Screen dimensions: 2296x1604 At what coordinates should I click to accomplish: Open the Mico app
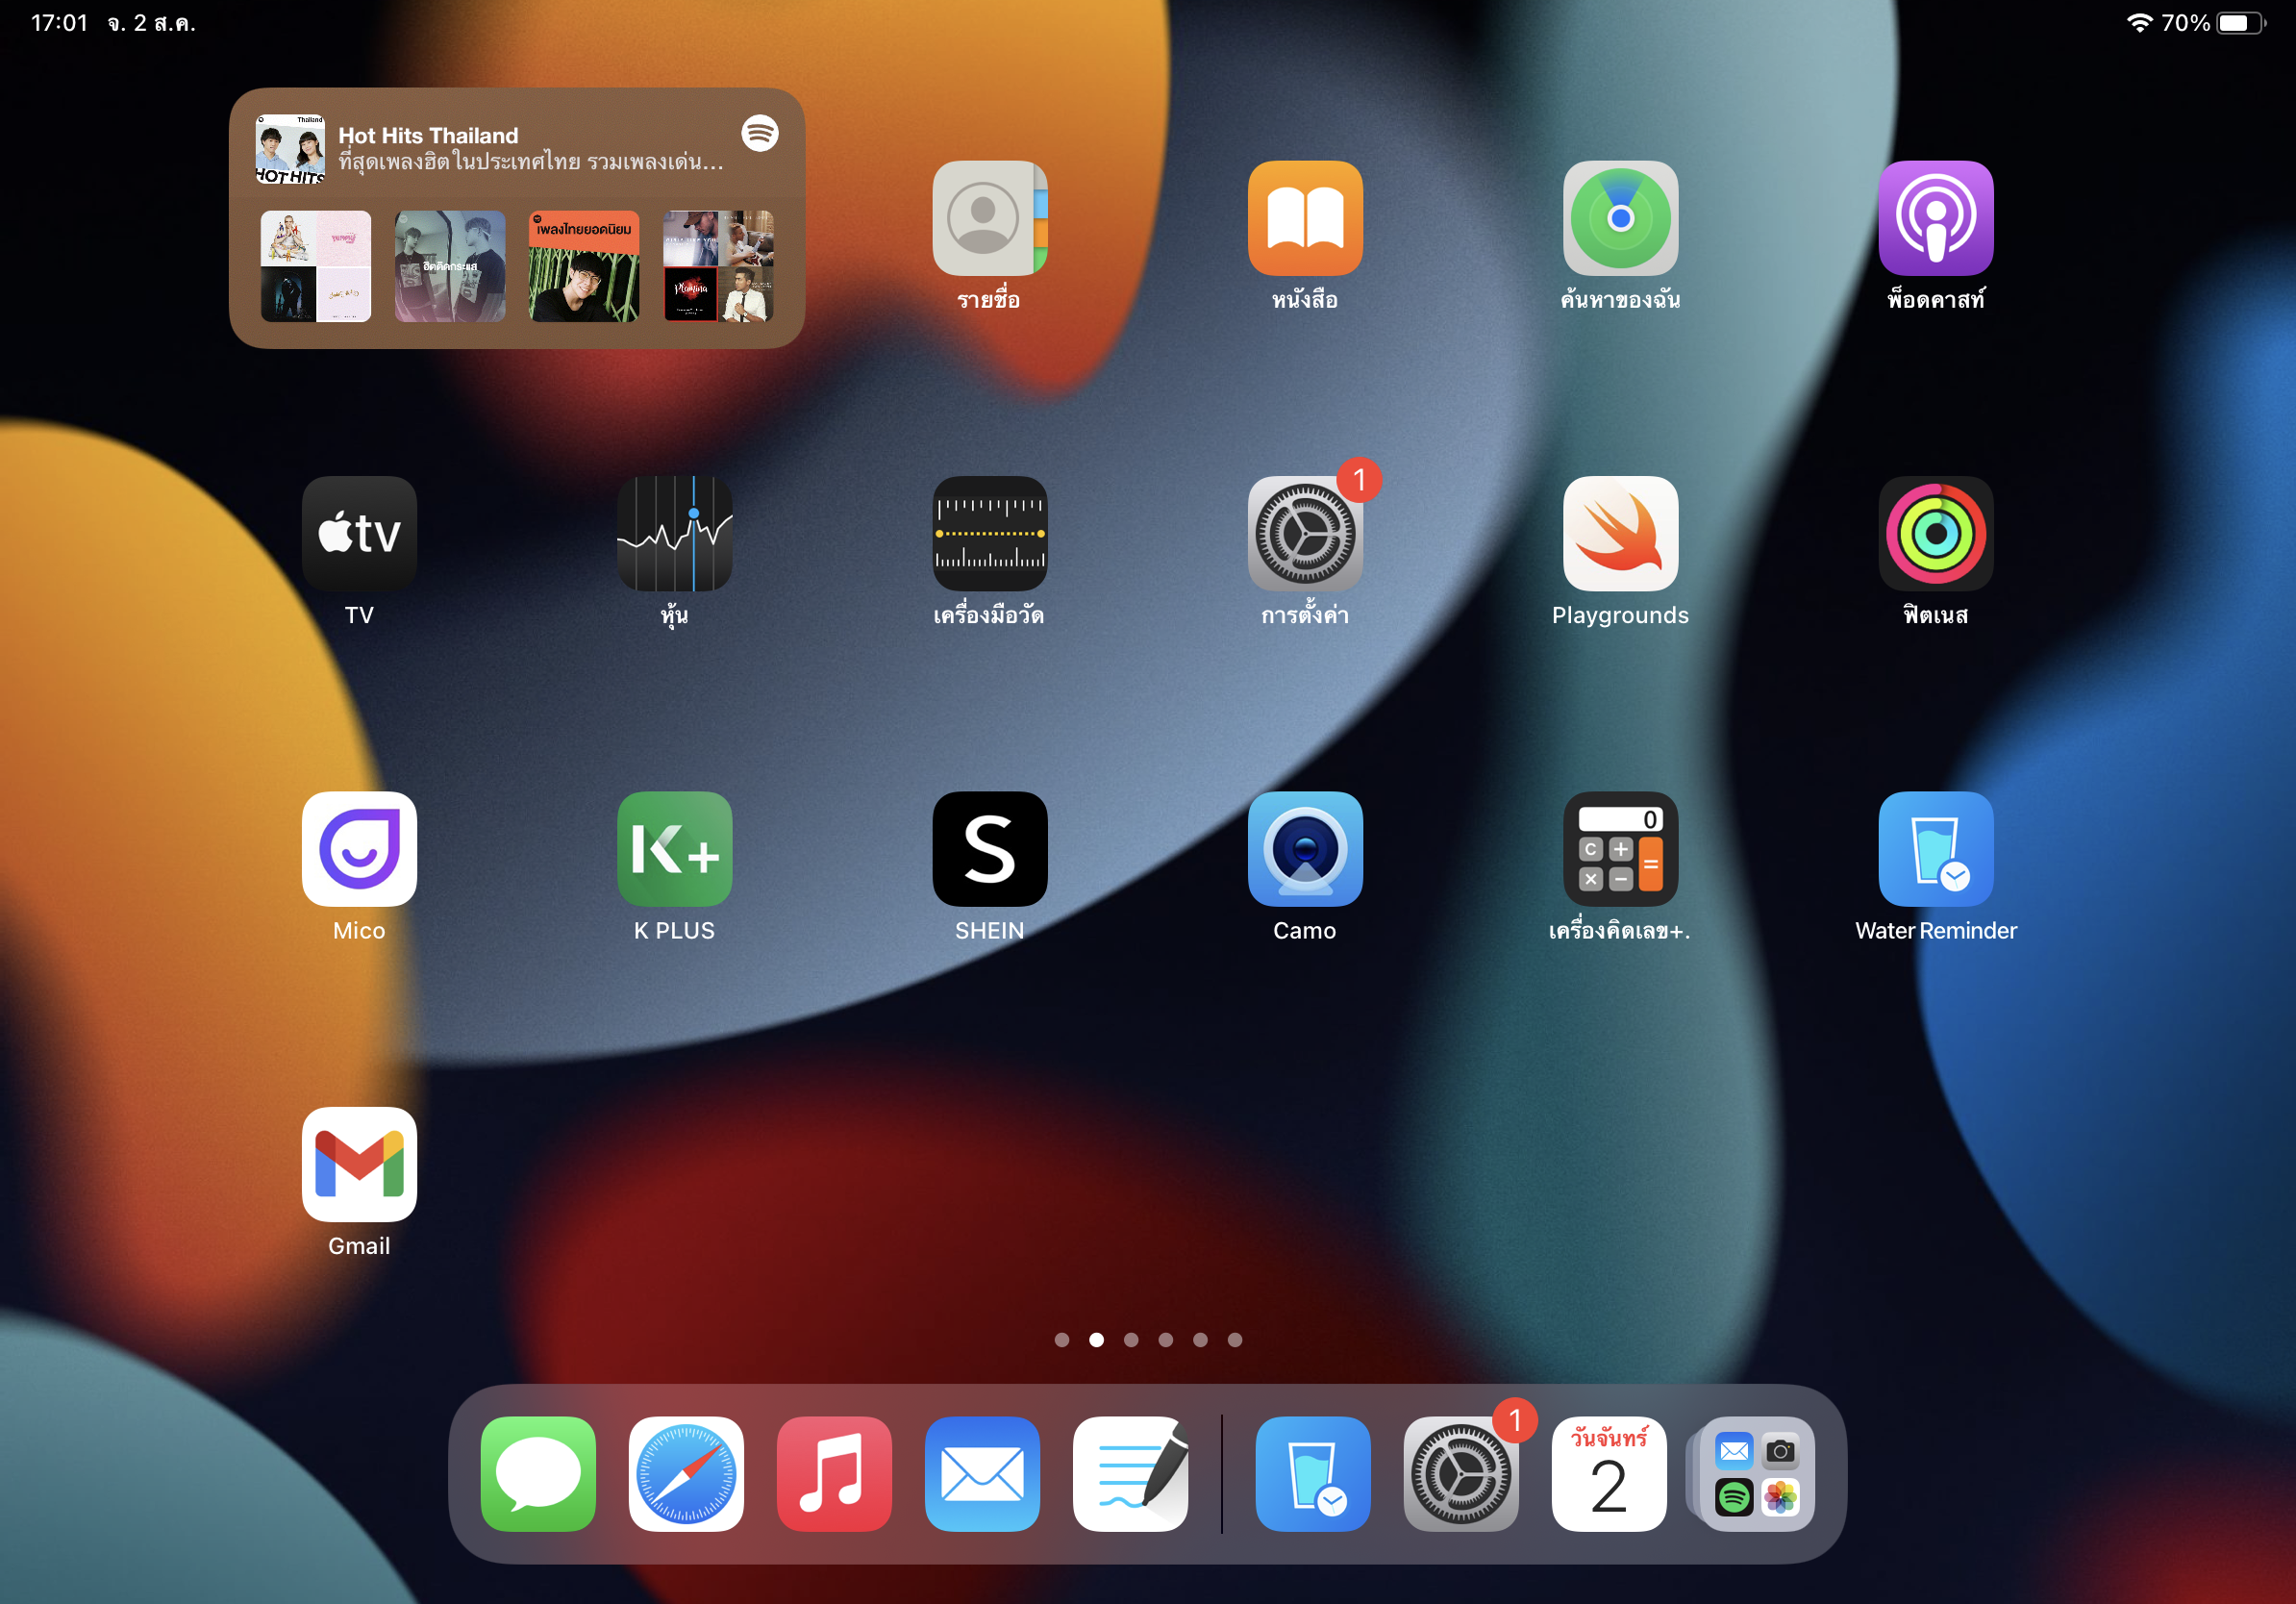359,849
